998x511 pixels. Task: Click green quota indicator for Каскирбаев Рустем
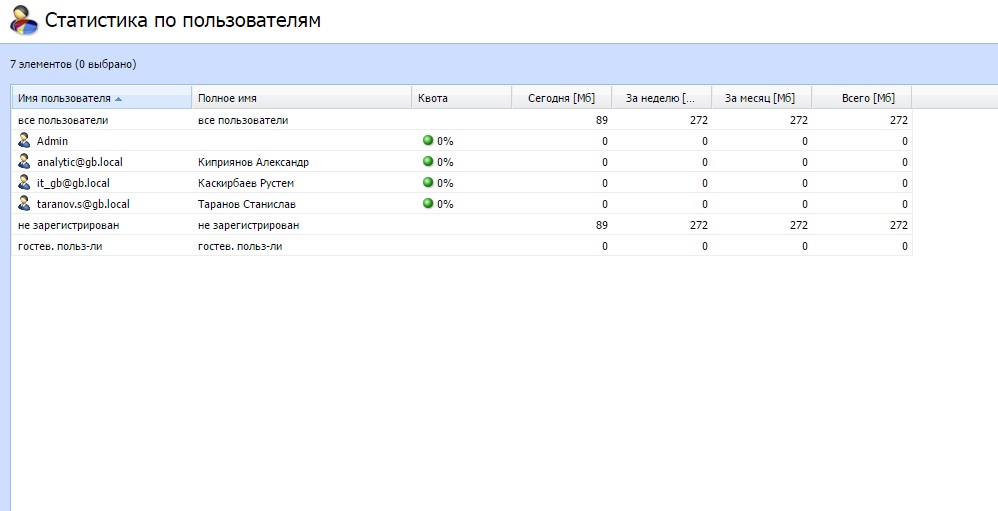tap(428, 182)
